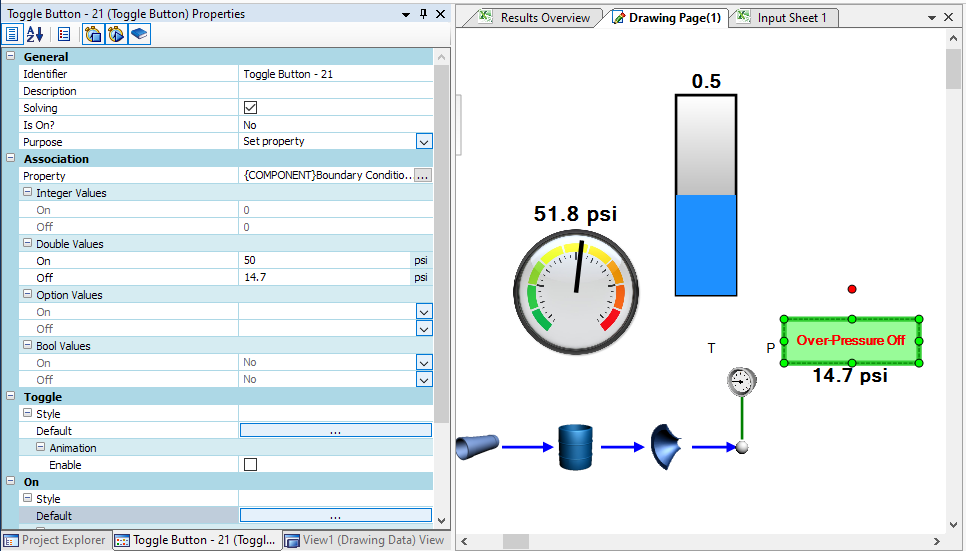Viewport: 966px width, 551px height.
Task: Toggle the Over-Pressure Off button
Action: click(850, 341)
